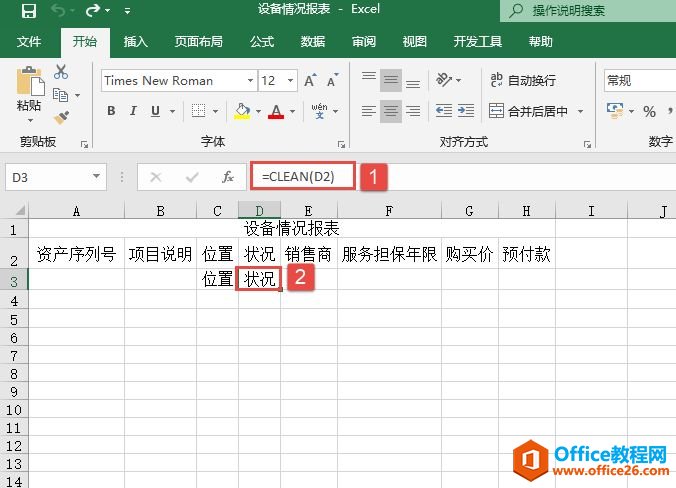Image resolution: width=676 pixels, height=488 pixels.
Task: Open the Customize Quick Access Toolbar arrow
Action: click(127, 11)
